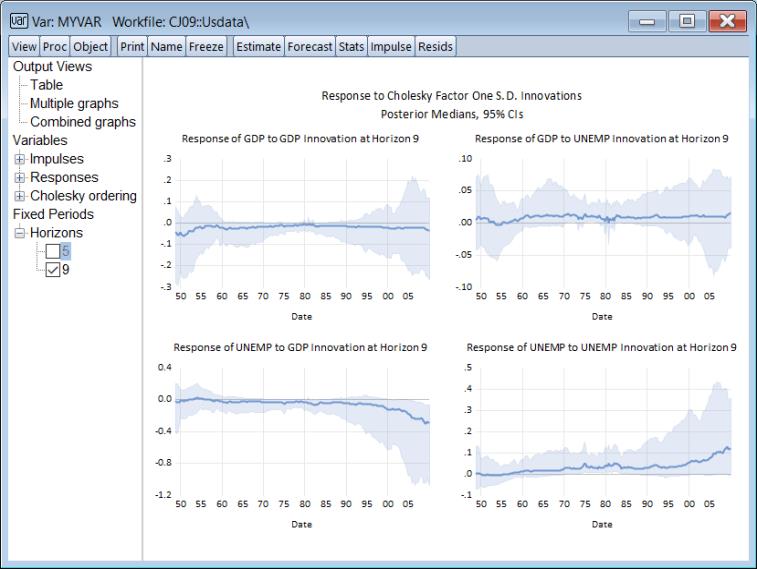Viewport: 757px width, 569px height.
Task: Click the Resids toolbar button
Action: 435,47
